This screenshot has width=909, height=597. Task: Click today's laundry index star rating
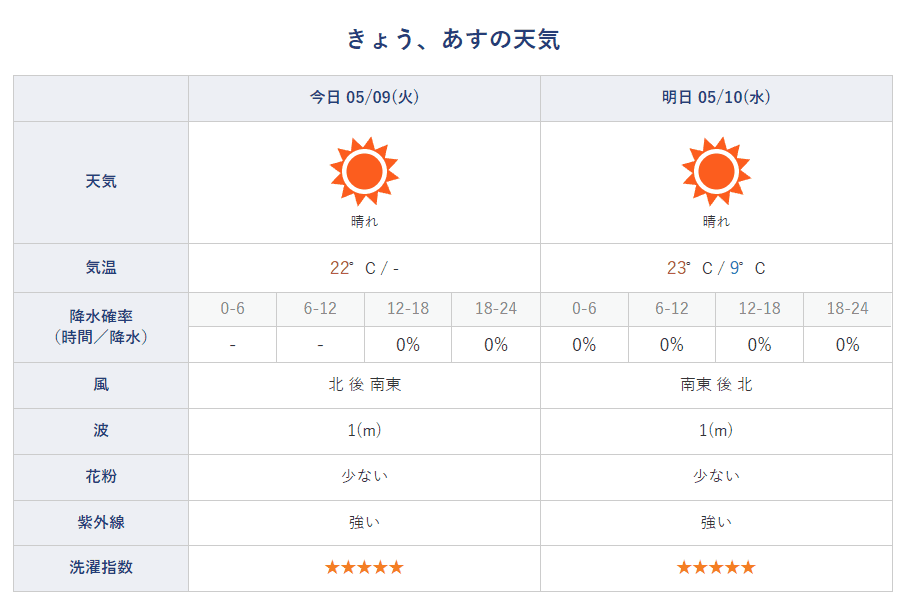tap(364, 567)
